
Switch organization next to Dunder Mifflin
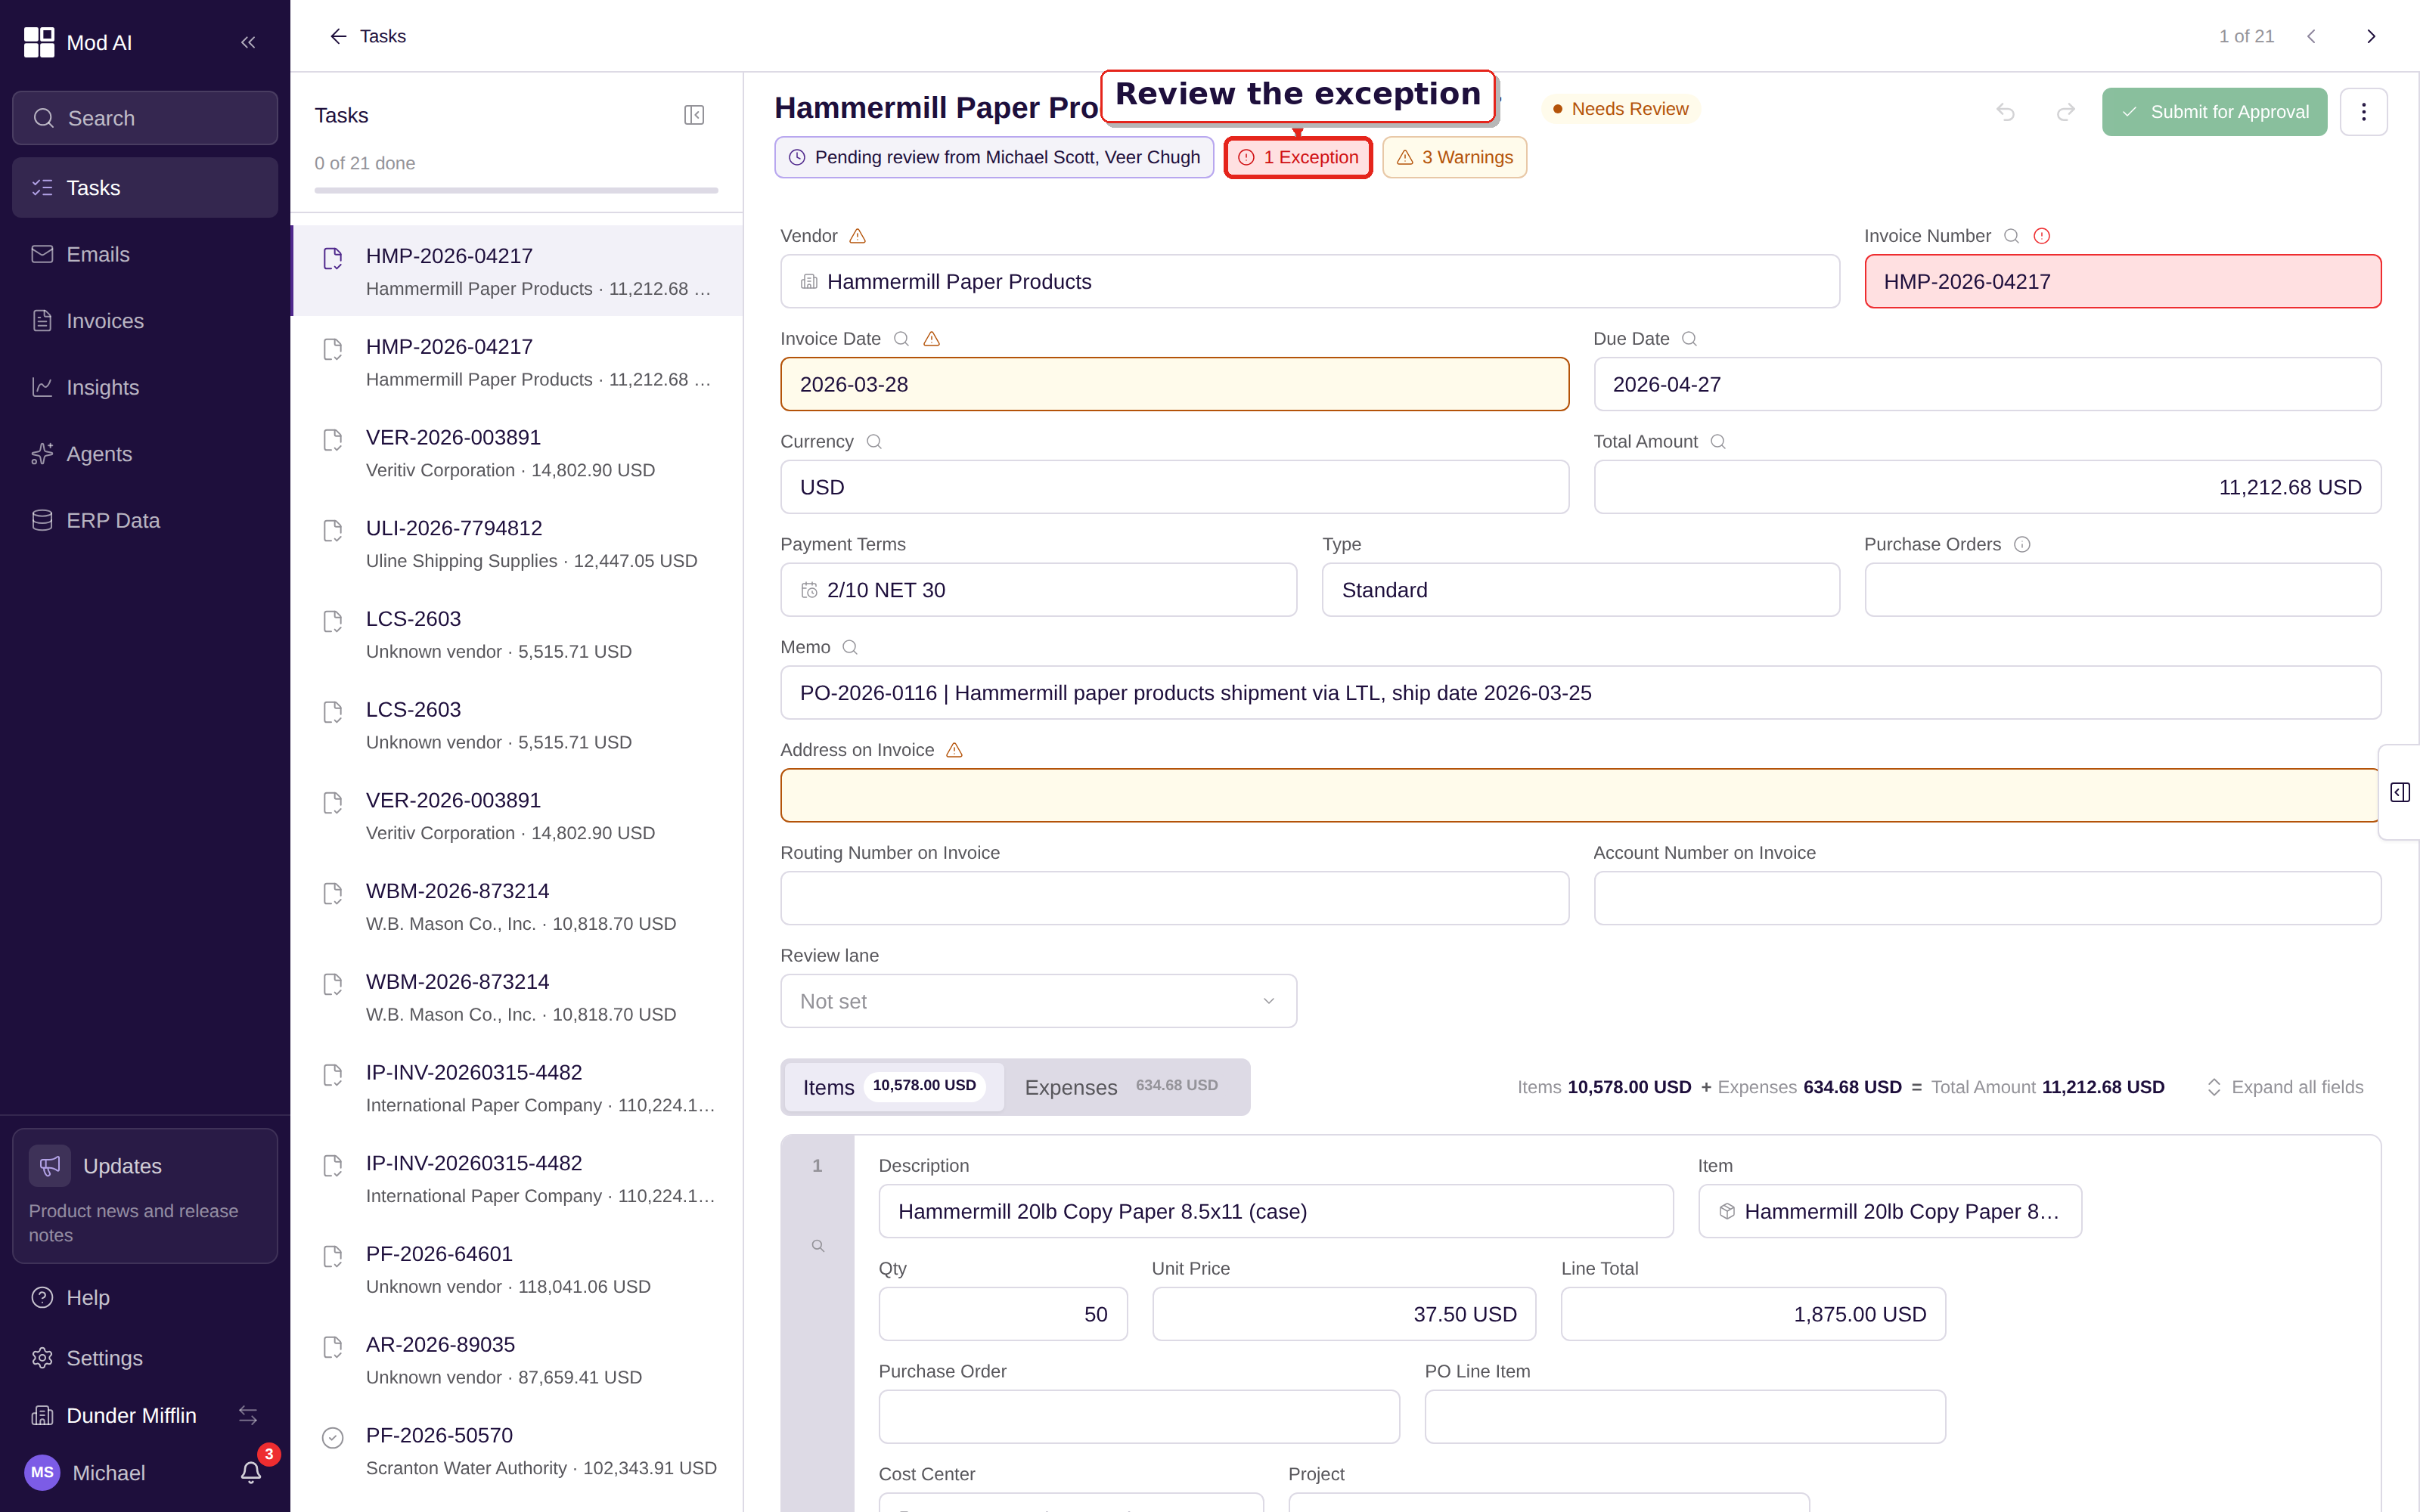pyautogui.click(x=248, y=1415)
